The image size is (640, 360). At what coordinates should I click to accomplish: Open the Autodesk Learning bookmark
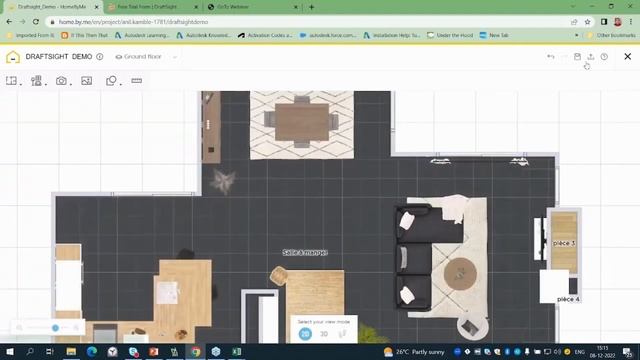(141, 36)
